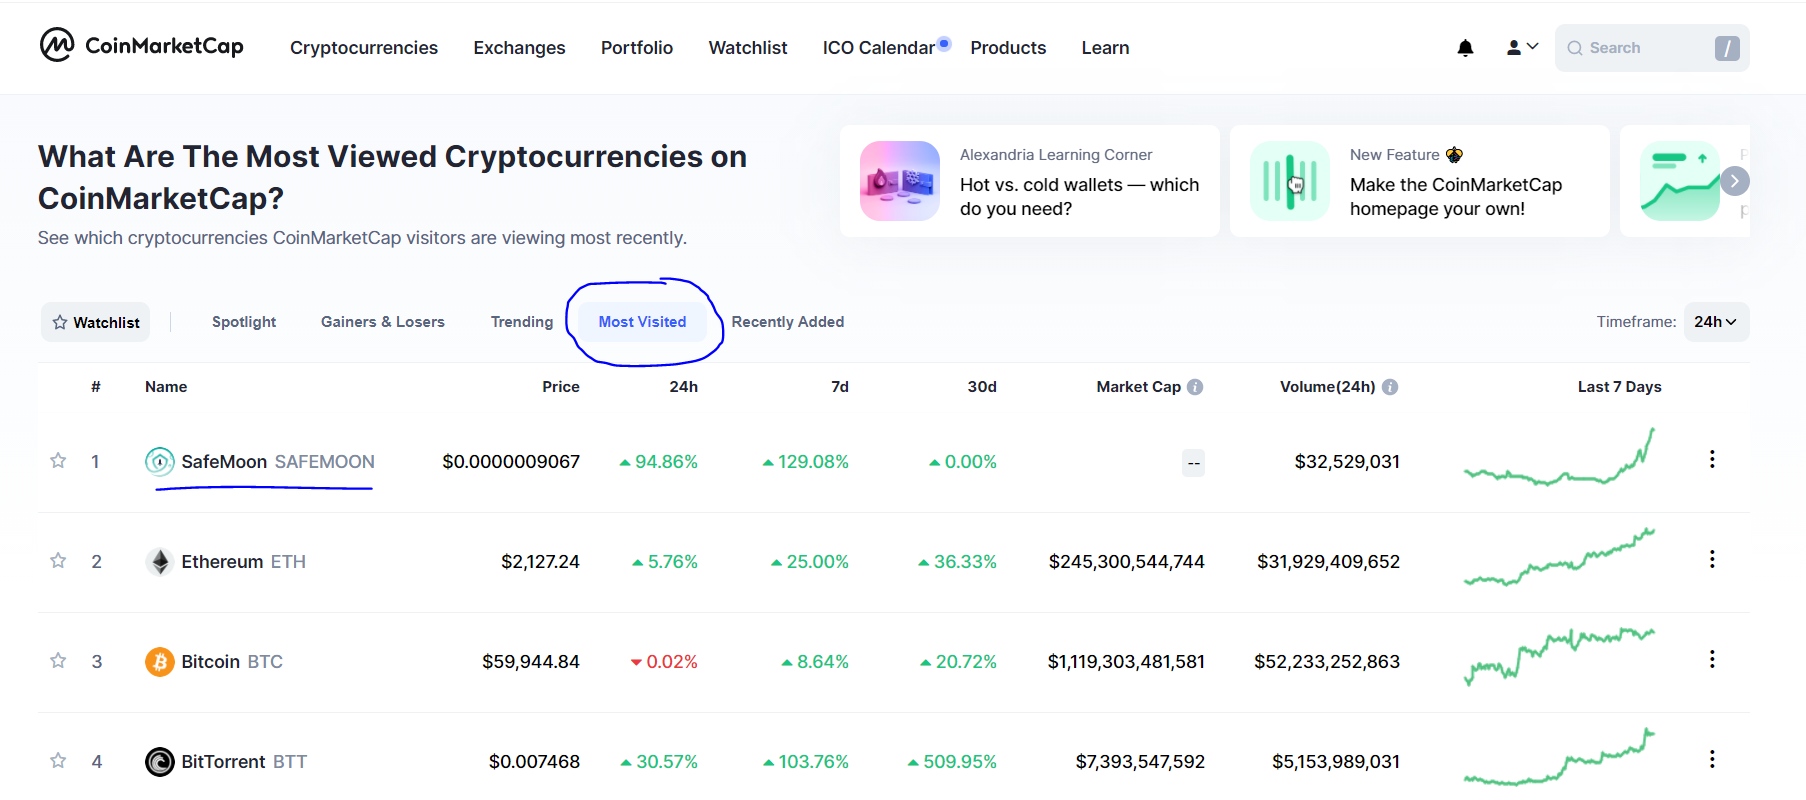Click the BitTorrent coin icon

coord(160,761)
